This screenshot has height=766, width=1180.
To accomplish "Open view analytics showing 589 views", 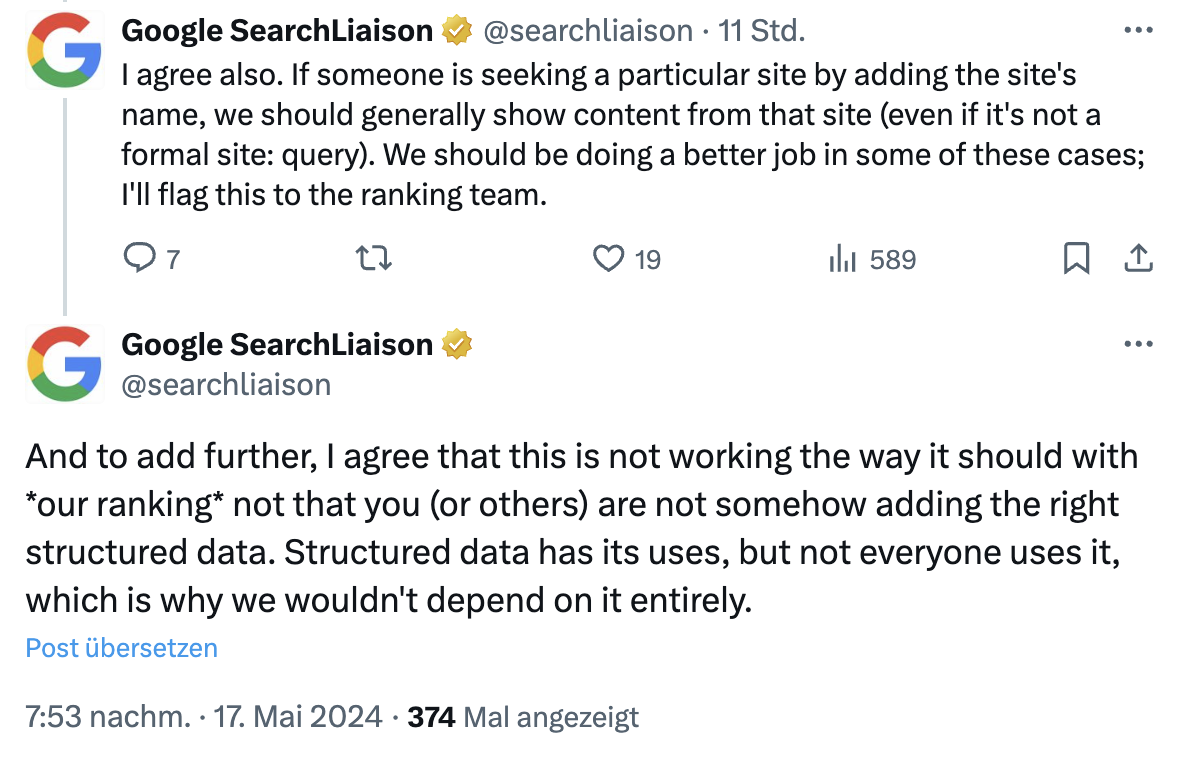I will (x=842, y=260).
